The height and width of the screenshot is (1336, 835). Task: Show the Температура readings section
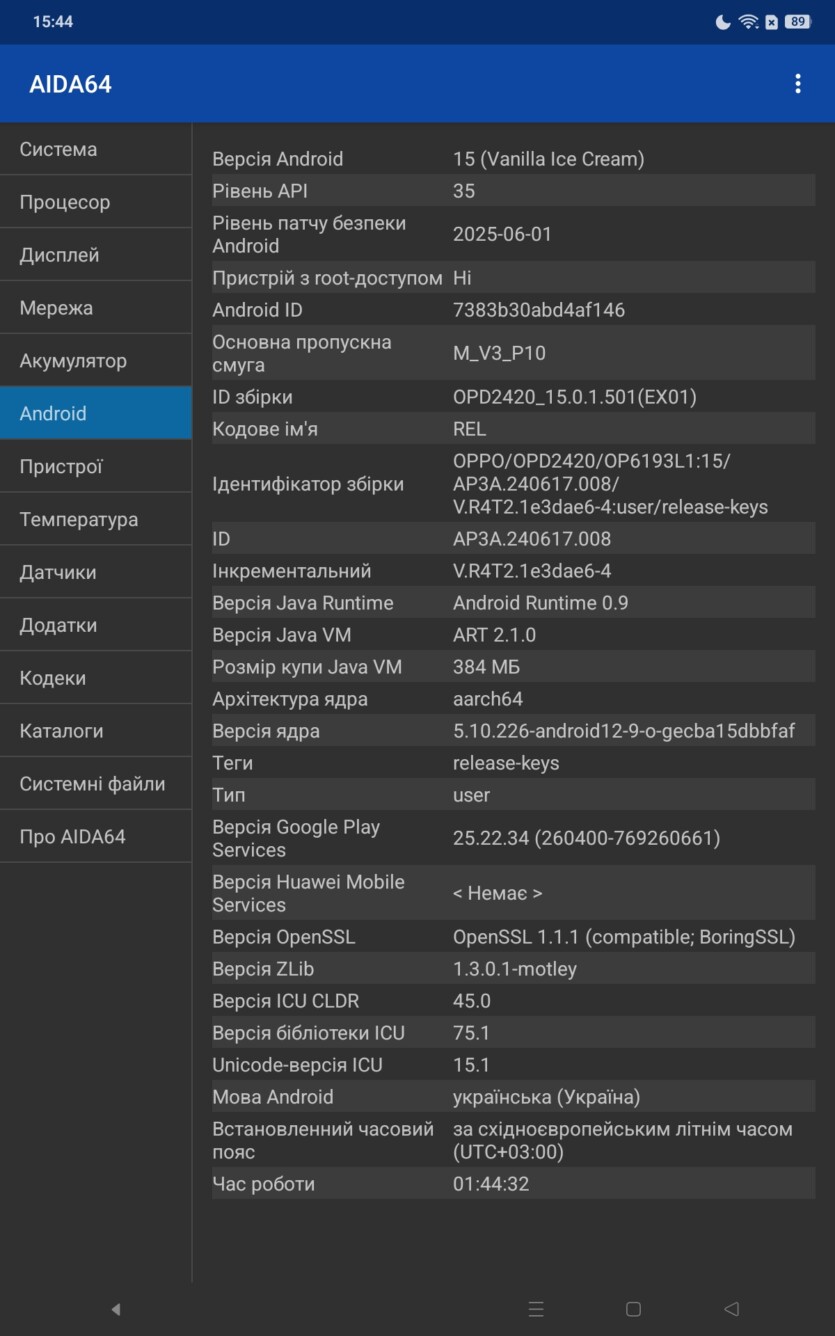coord(95,519)
